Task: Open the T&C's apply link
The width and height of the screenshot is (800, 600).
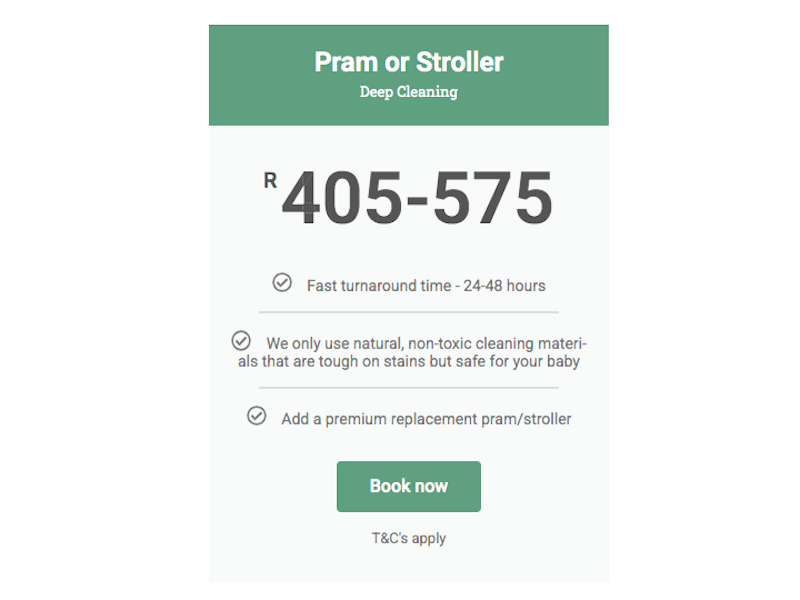Action: pyautogui.click(x=409, y=538)
